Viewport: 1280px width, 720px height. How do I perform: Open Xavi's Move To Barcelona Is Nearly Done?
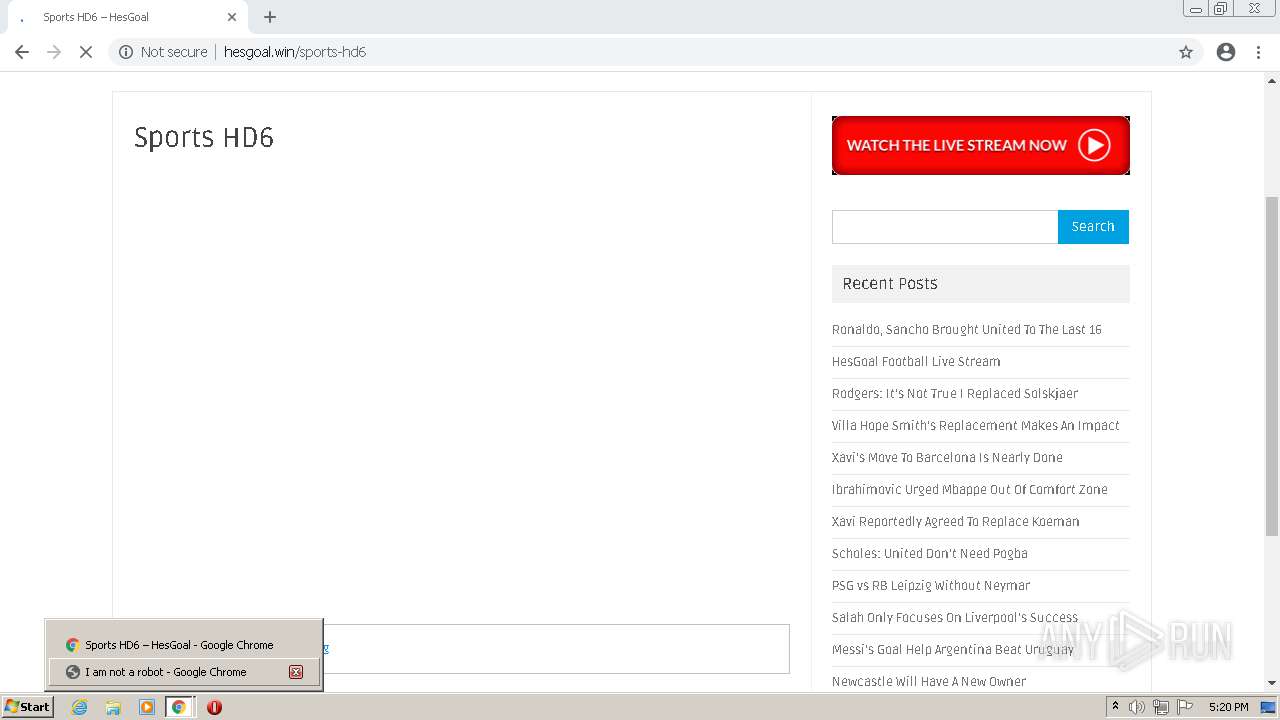(x=947, y=457)
